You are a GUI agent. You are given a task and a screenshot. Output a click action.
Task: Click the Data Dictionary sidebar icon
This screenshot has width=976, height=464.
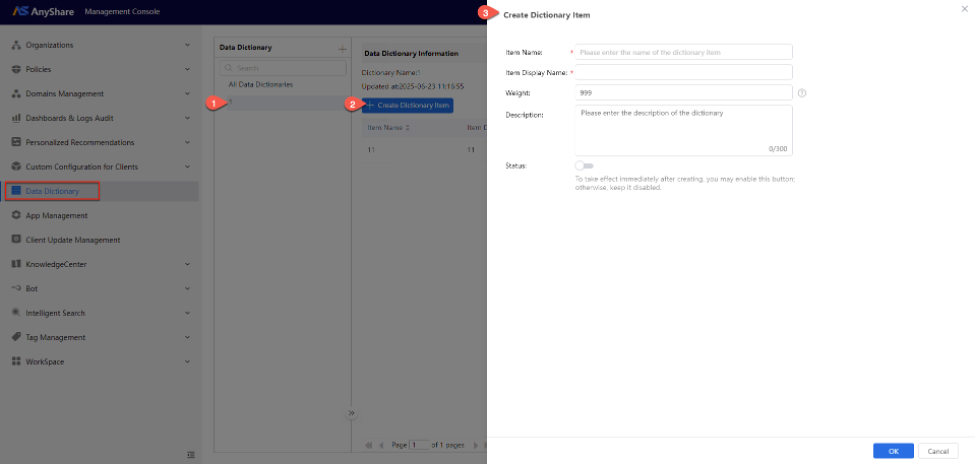tap(17, 191)
